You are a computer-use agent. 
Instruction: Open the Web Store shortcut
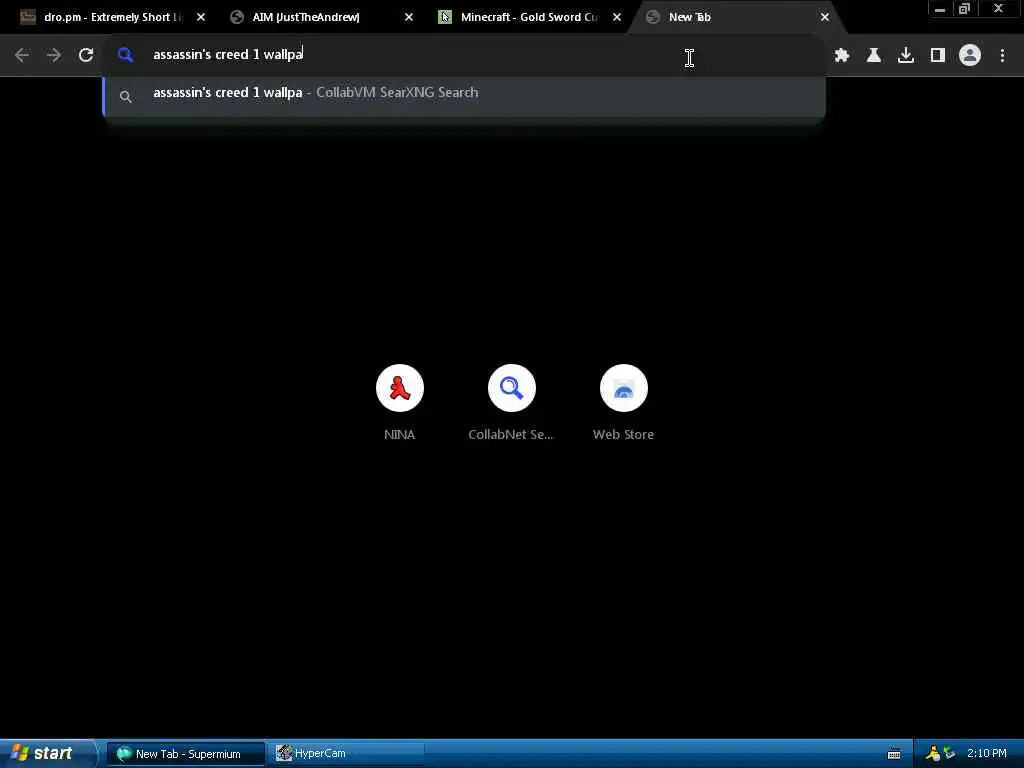point(623,402)
